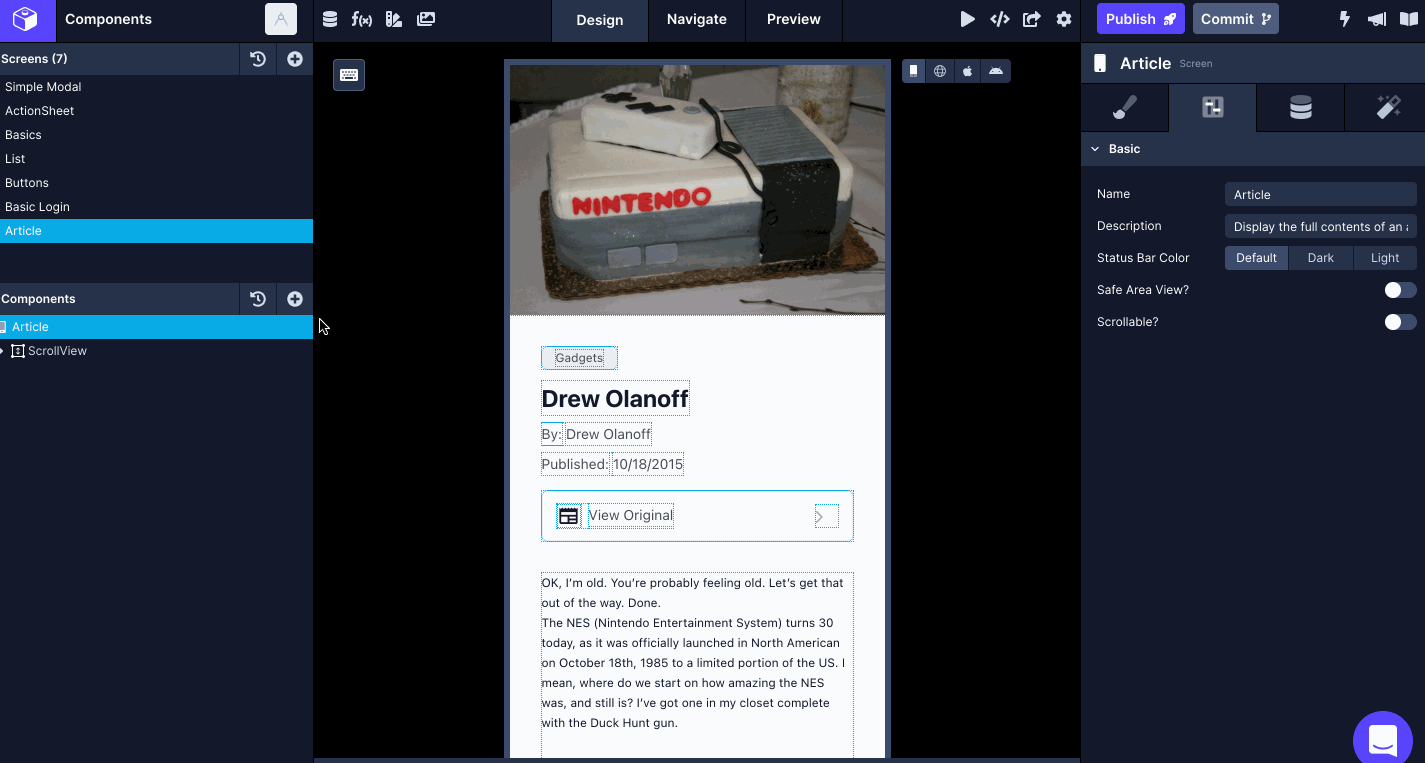Select the Article screen in Screens list
Image resolution: width=1425 pixels, height=763 pixels.
pos(156,231)
